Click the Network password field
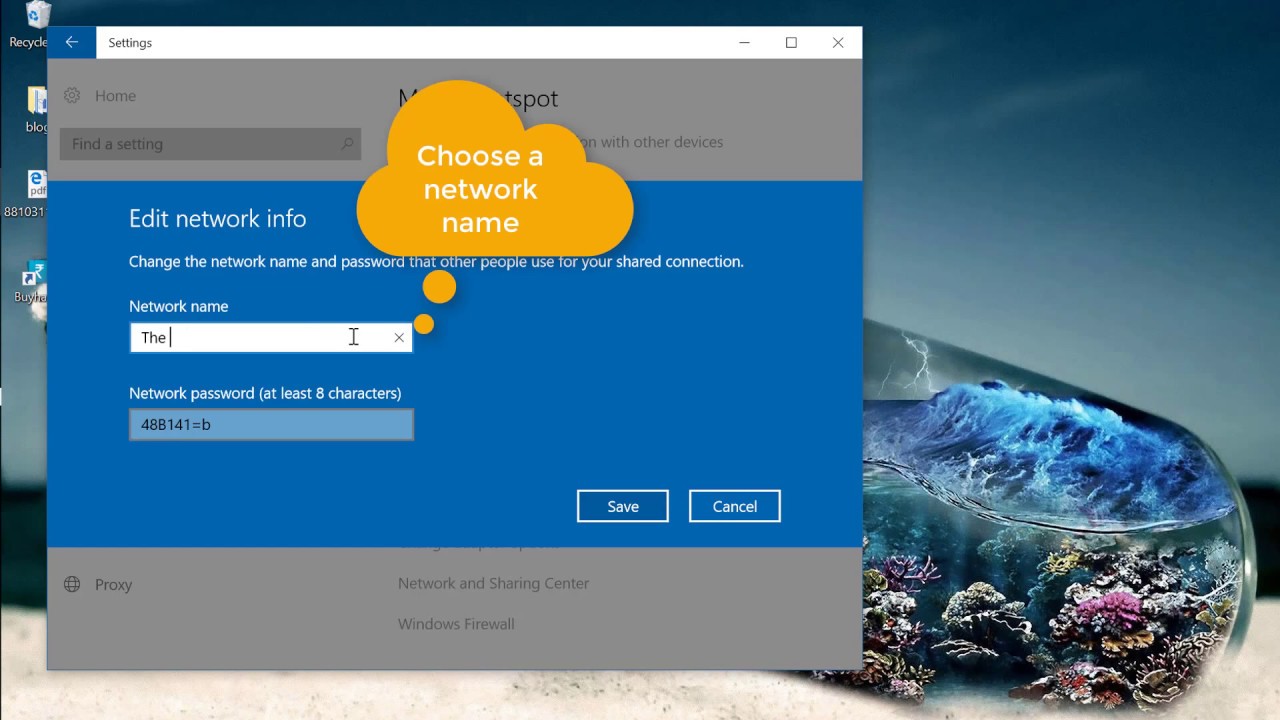 271,424
